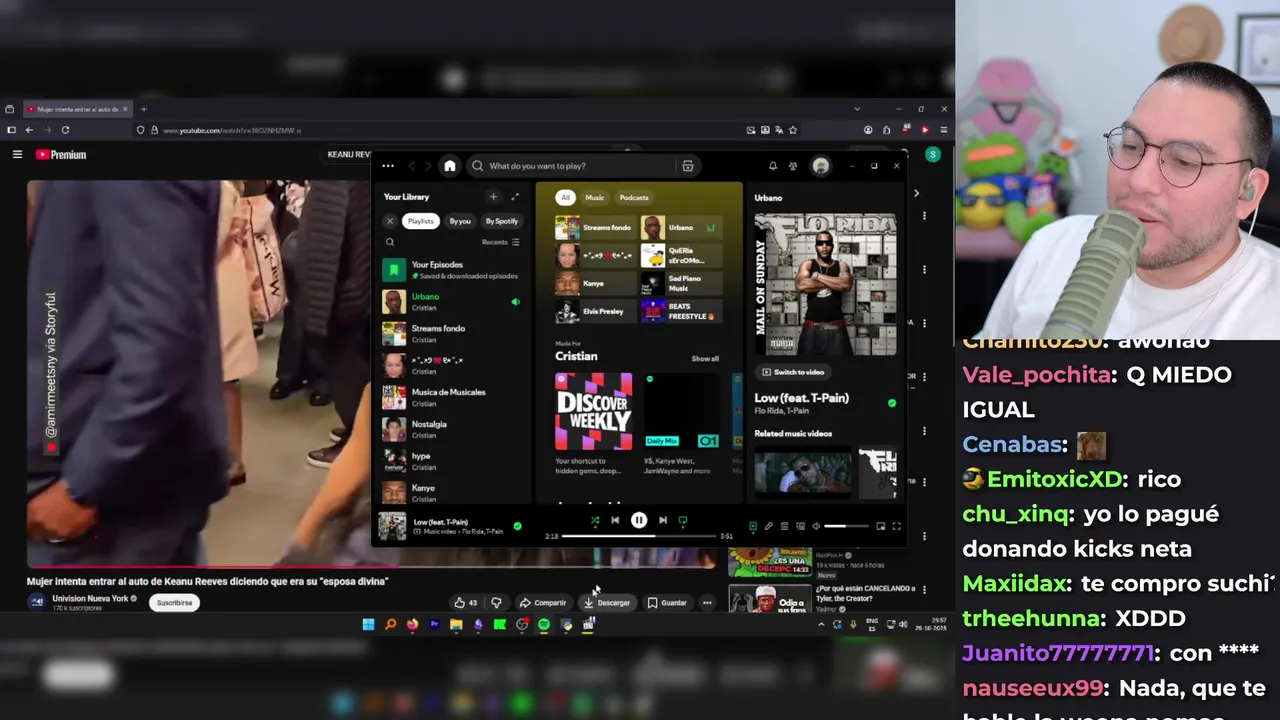Click Guardar button under video

tap(667, 603)
